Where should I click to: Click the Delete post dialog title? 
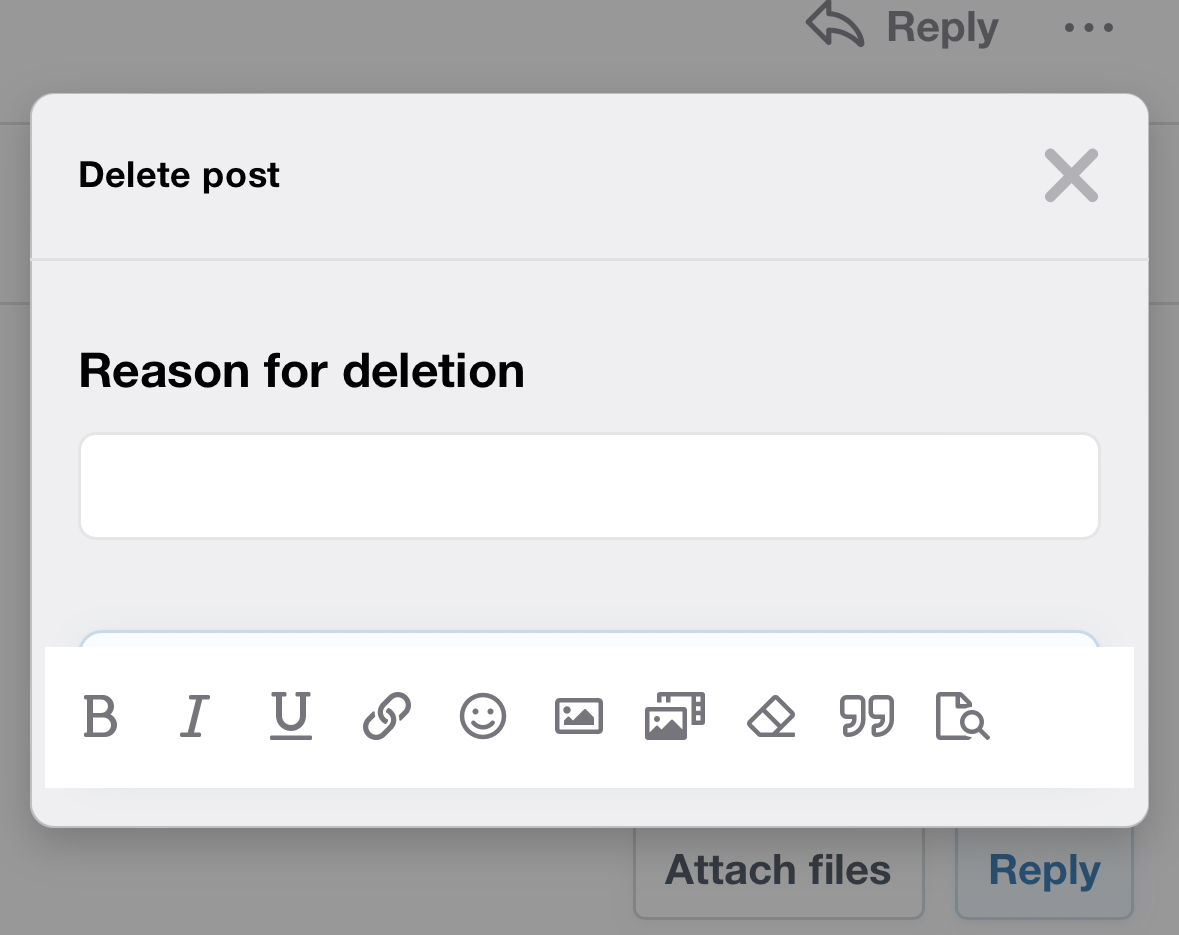coord(179,175)
